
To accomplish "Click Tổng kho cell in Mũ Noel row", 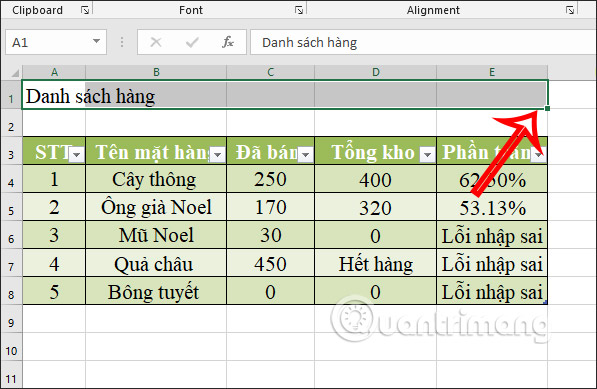I will click(375, 235).
